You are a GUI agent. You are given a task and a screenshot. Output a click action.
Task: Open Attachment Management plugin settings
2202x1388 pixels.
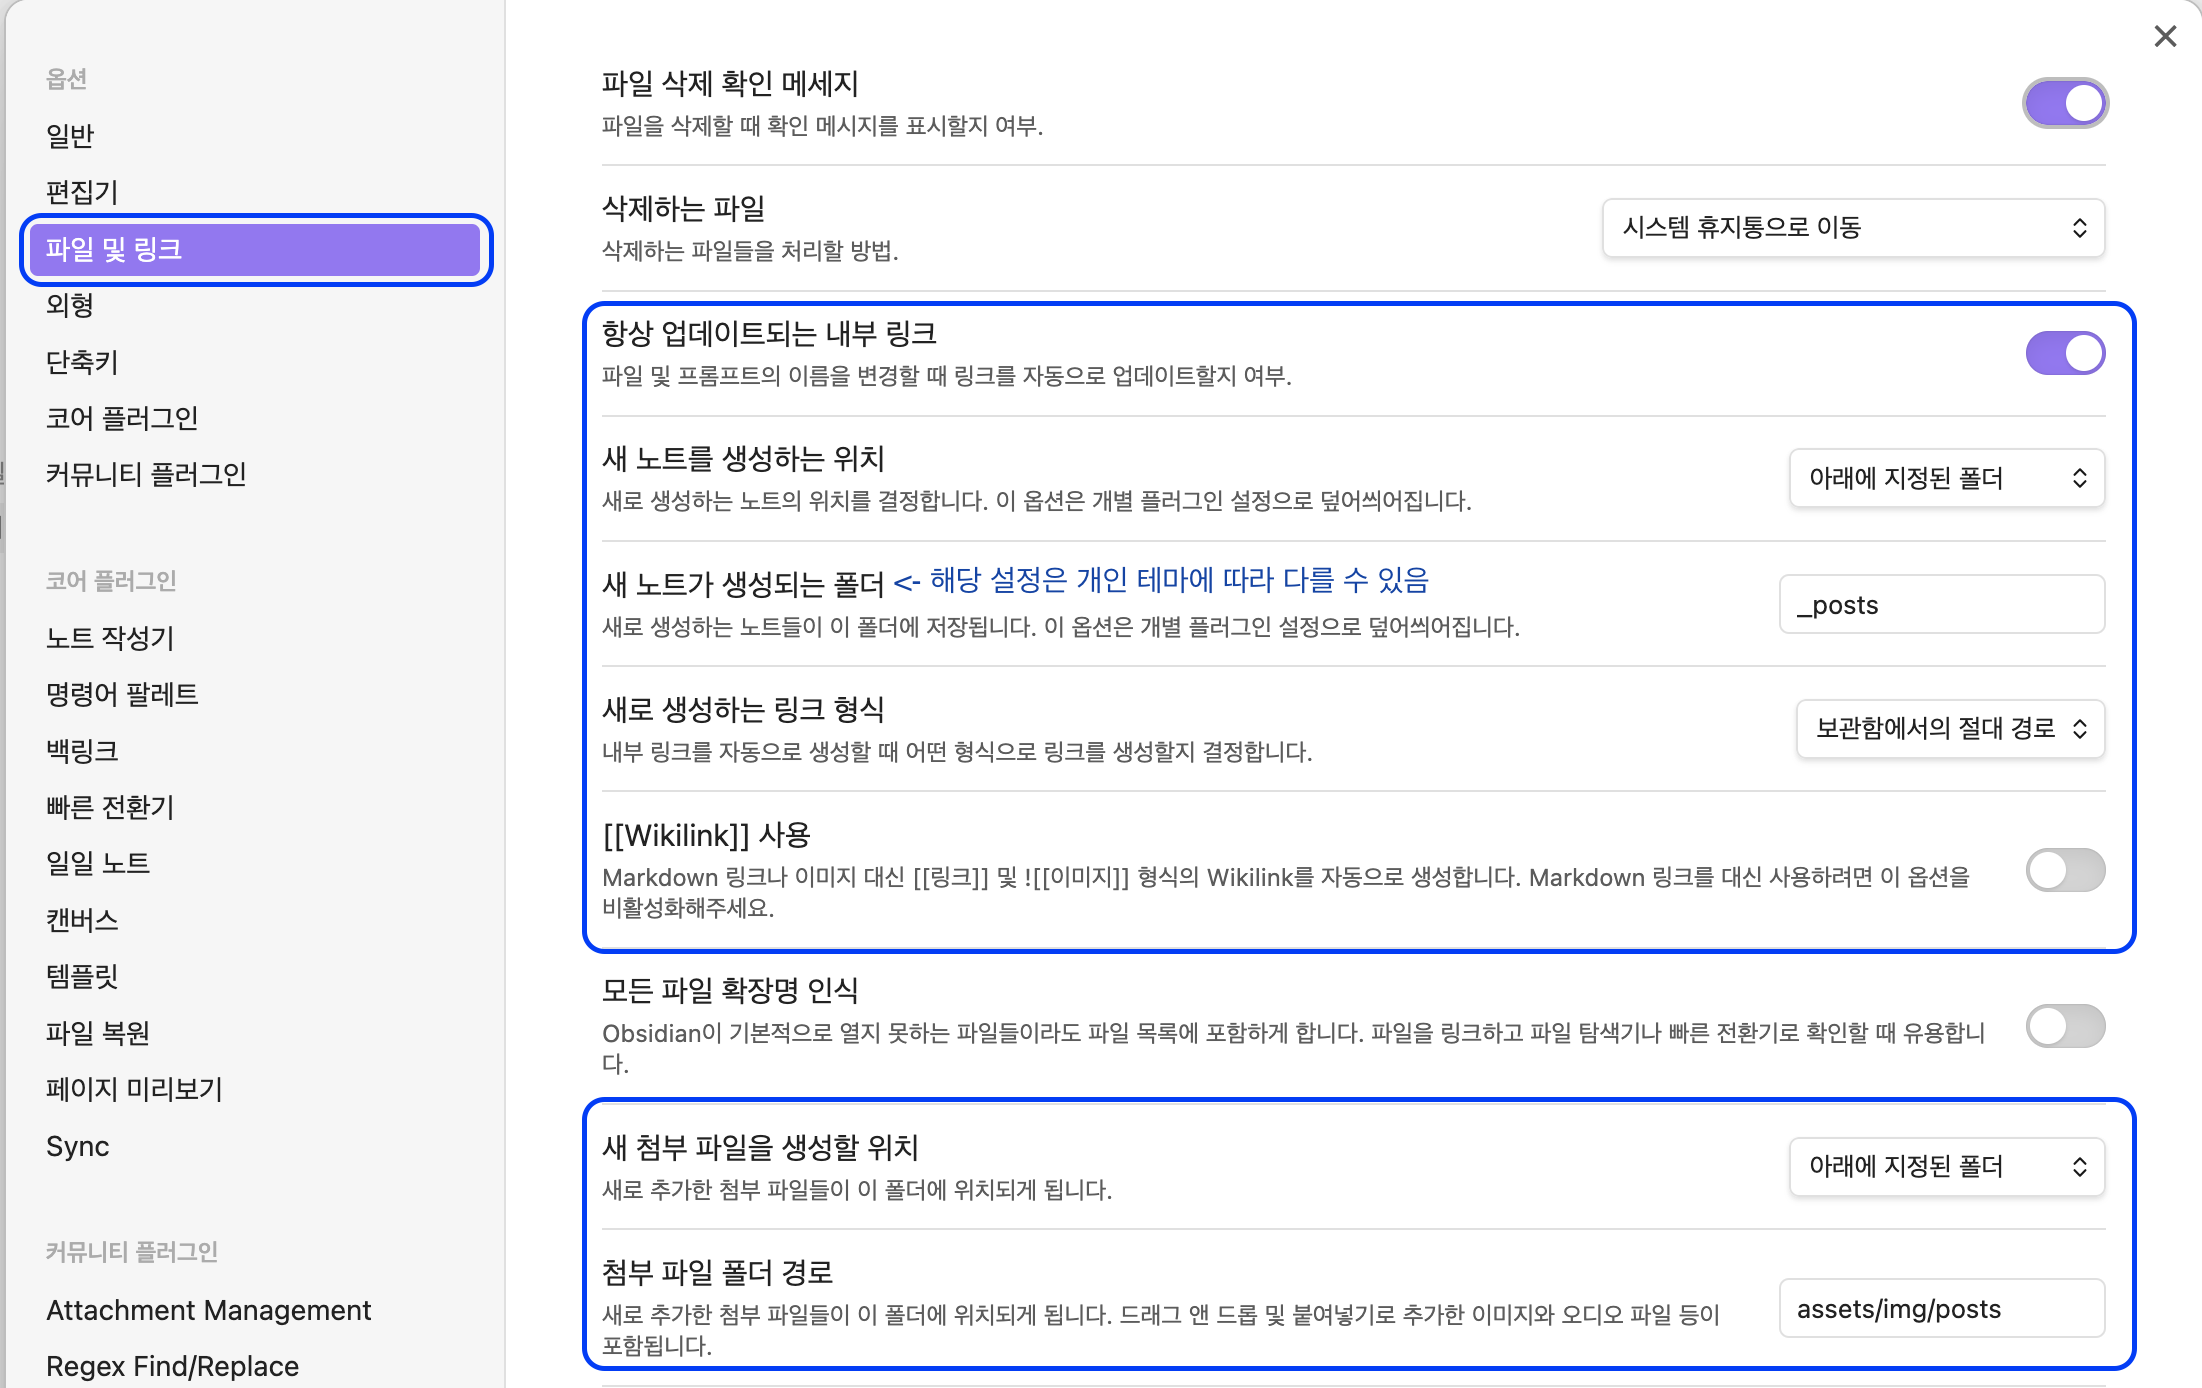(255, 1310)
